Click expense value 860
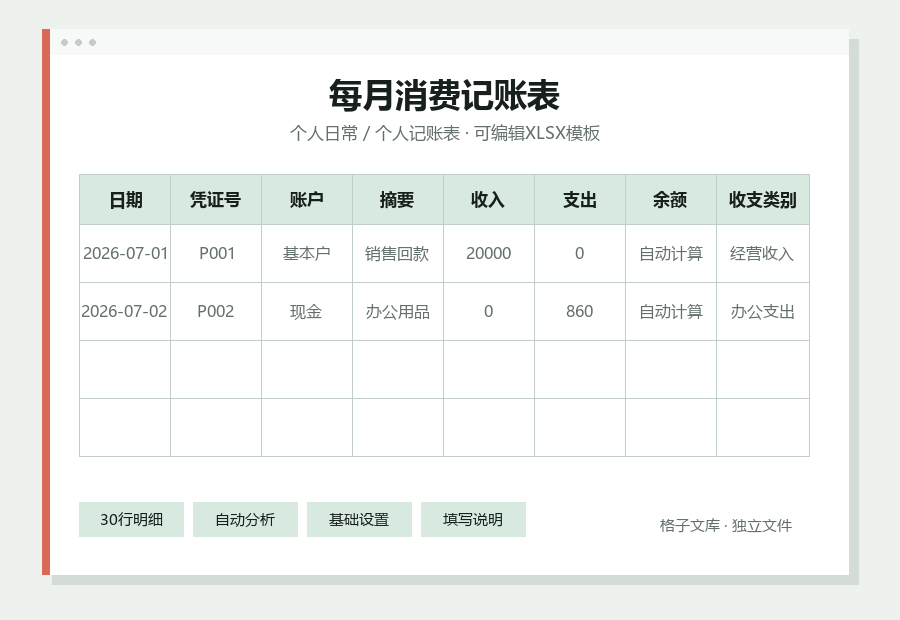This screenshot has height=620, width=900. click(580, 312)
